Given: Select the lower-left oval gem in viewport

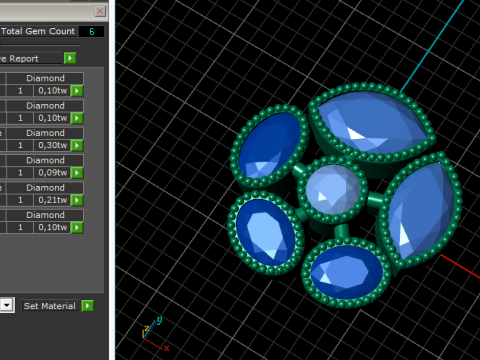Looking at the screenshot, I should [x=266, y=232].
